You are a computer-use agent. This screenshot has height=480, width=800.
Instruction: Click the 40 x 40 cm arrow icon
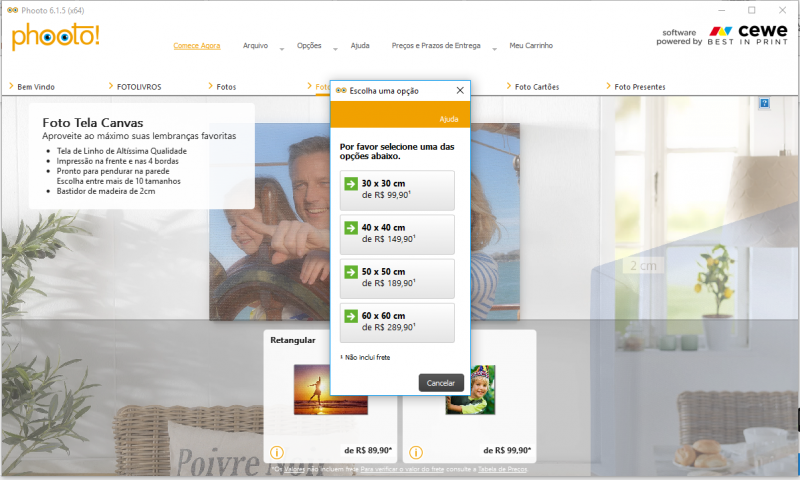[351, 228]
